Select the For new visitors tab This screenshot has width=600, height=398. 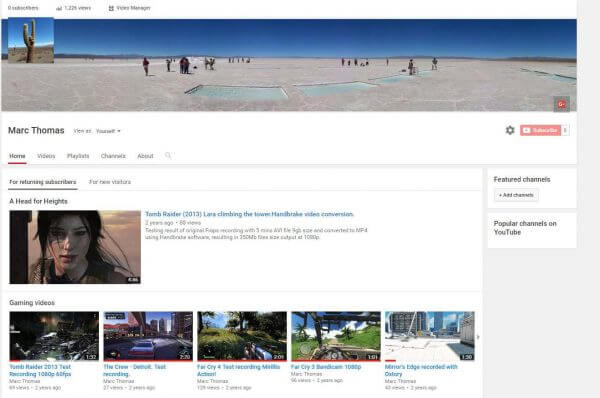(x=110, y=182)
